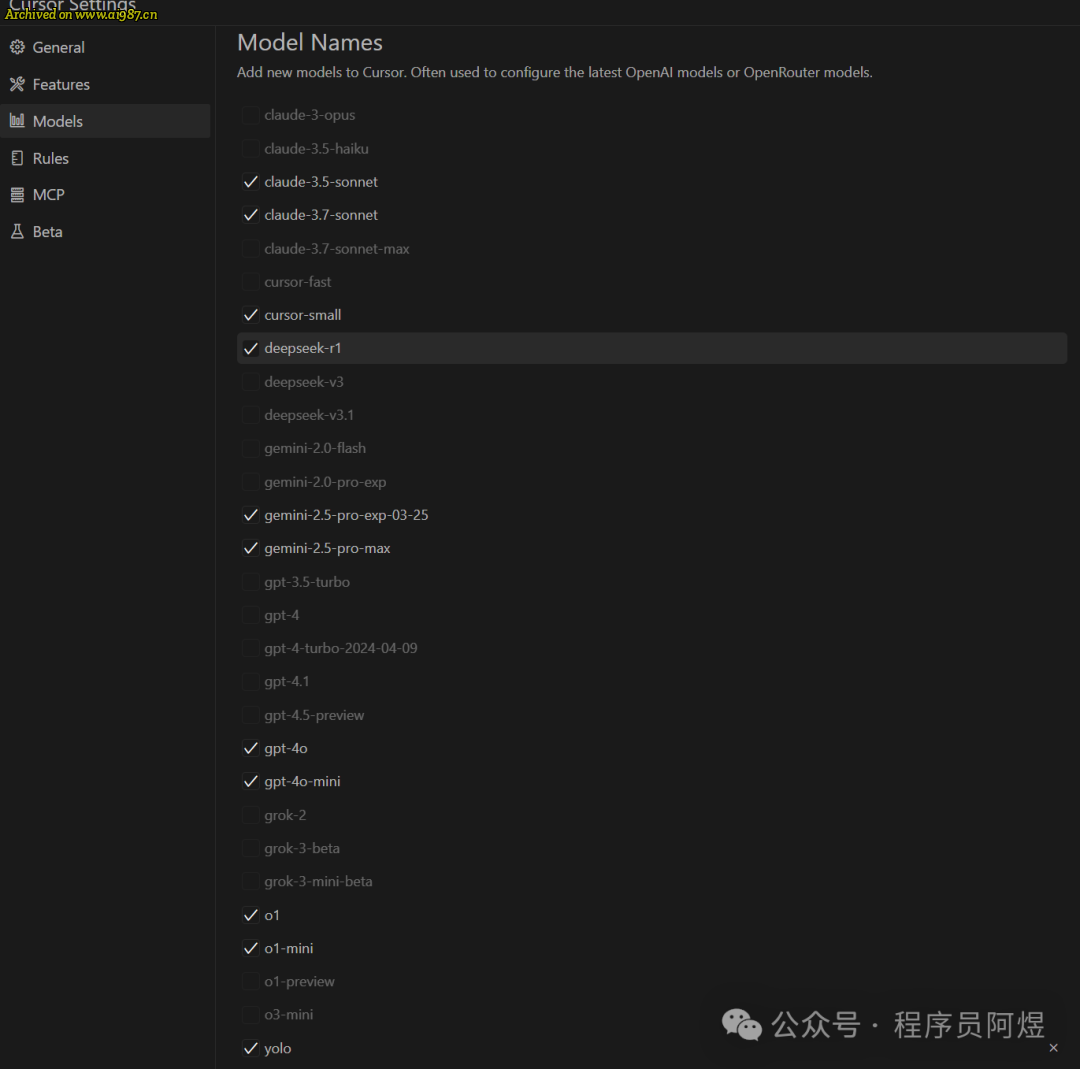Tick the deepseek-v3.1 model checkbox
Viewport: 1080px width, 1069px height.
251,415
